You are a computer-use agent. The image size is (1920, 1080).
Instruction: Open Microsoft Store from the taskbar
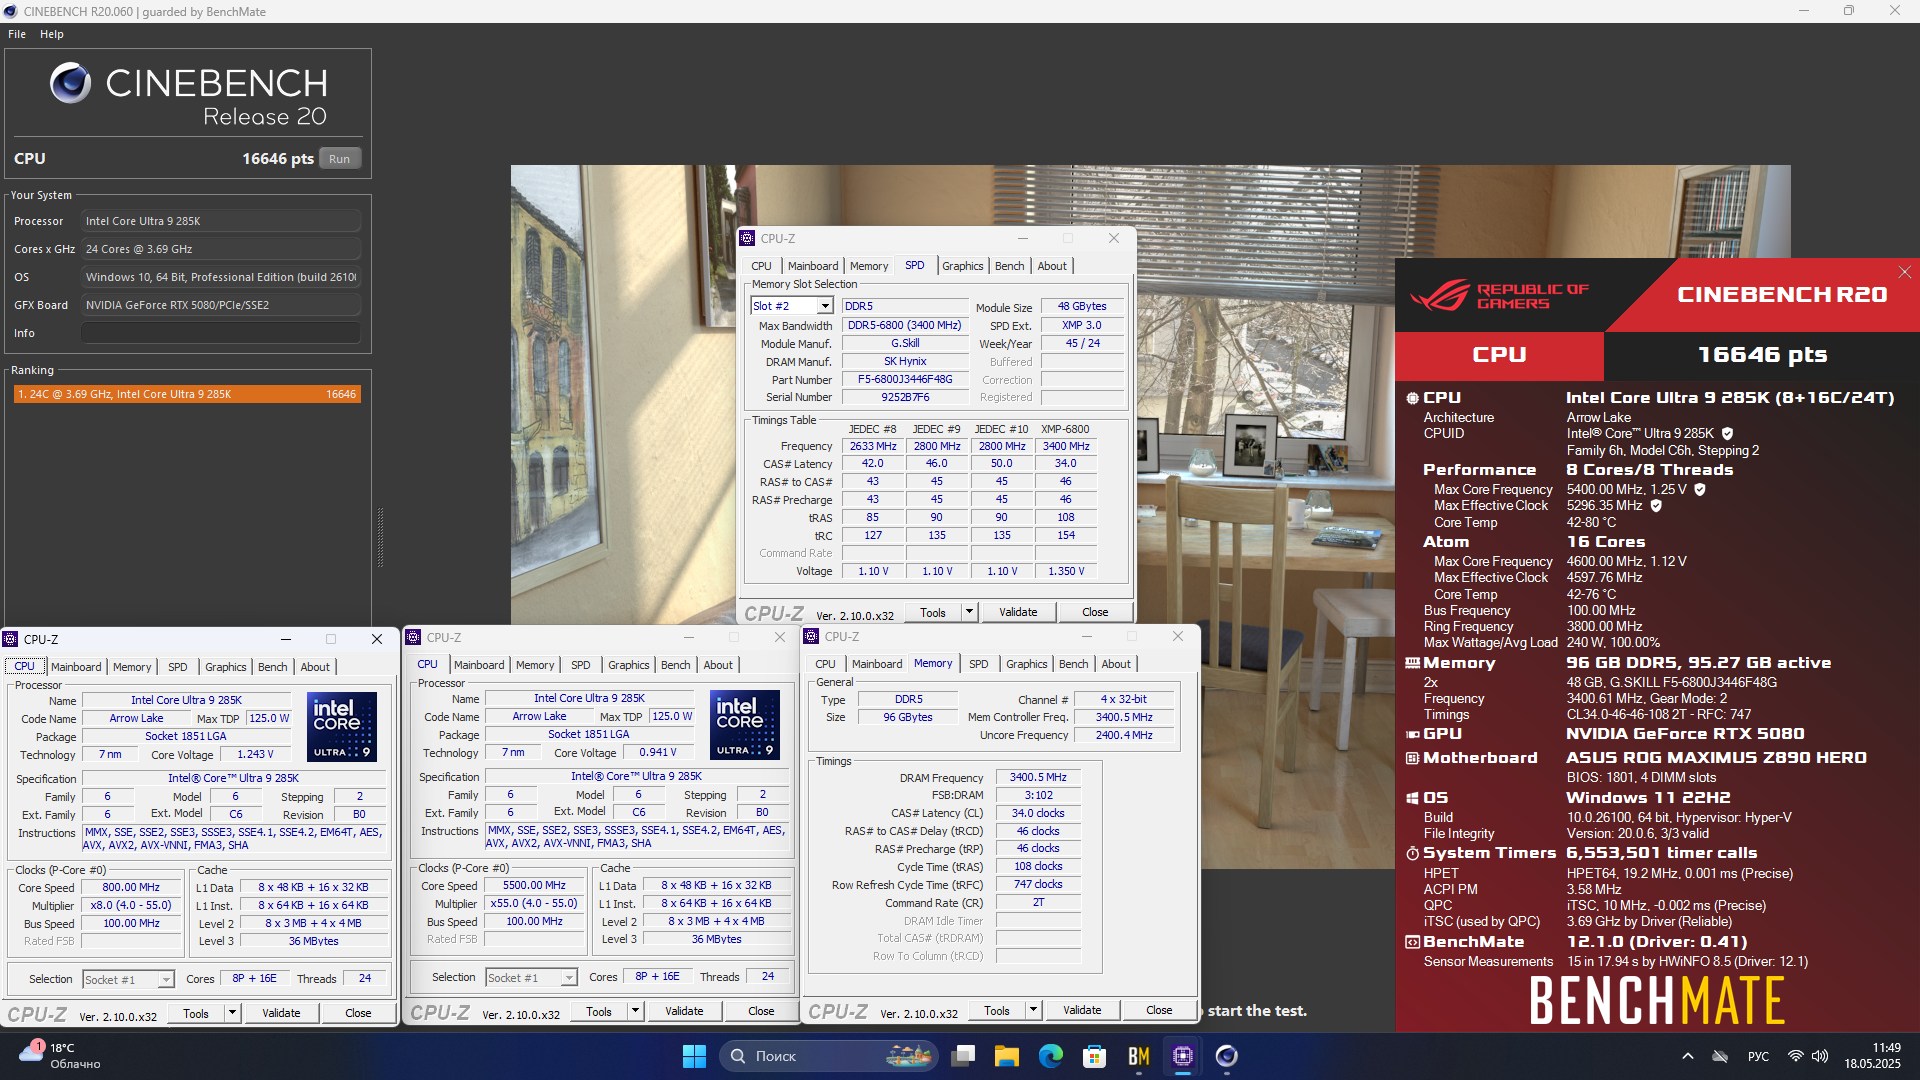tap(1095, 1056)
